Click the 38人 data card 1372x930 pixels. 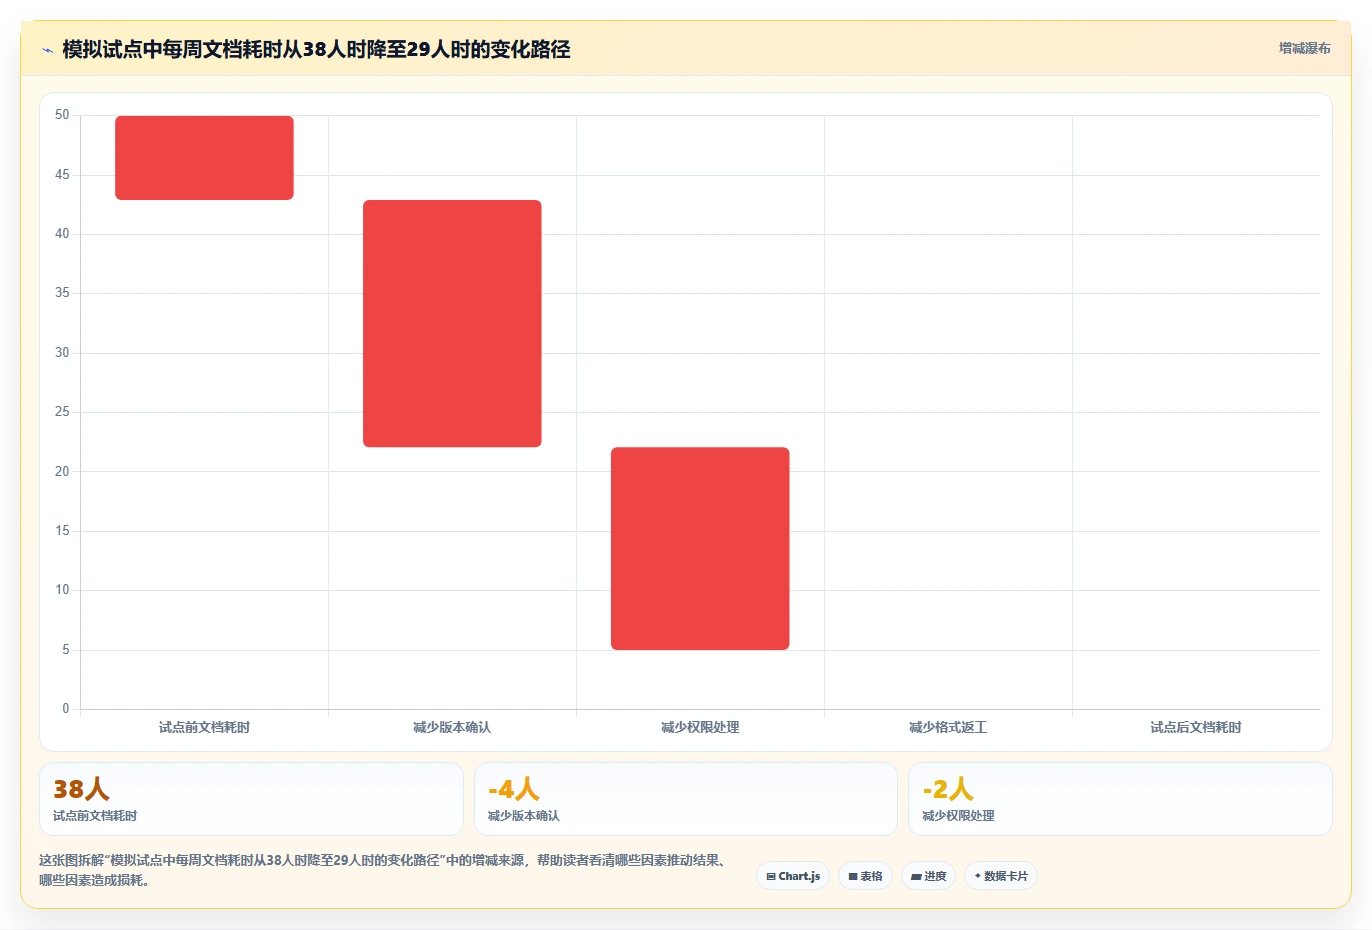click(x=251, y=799)
